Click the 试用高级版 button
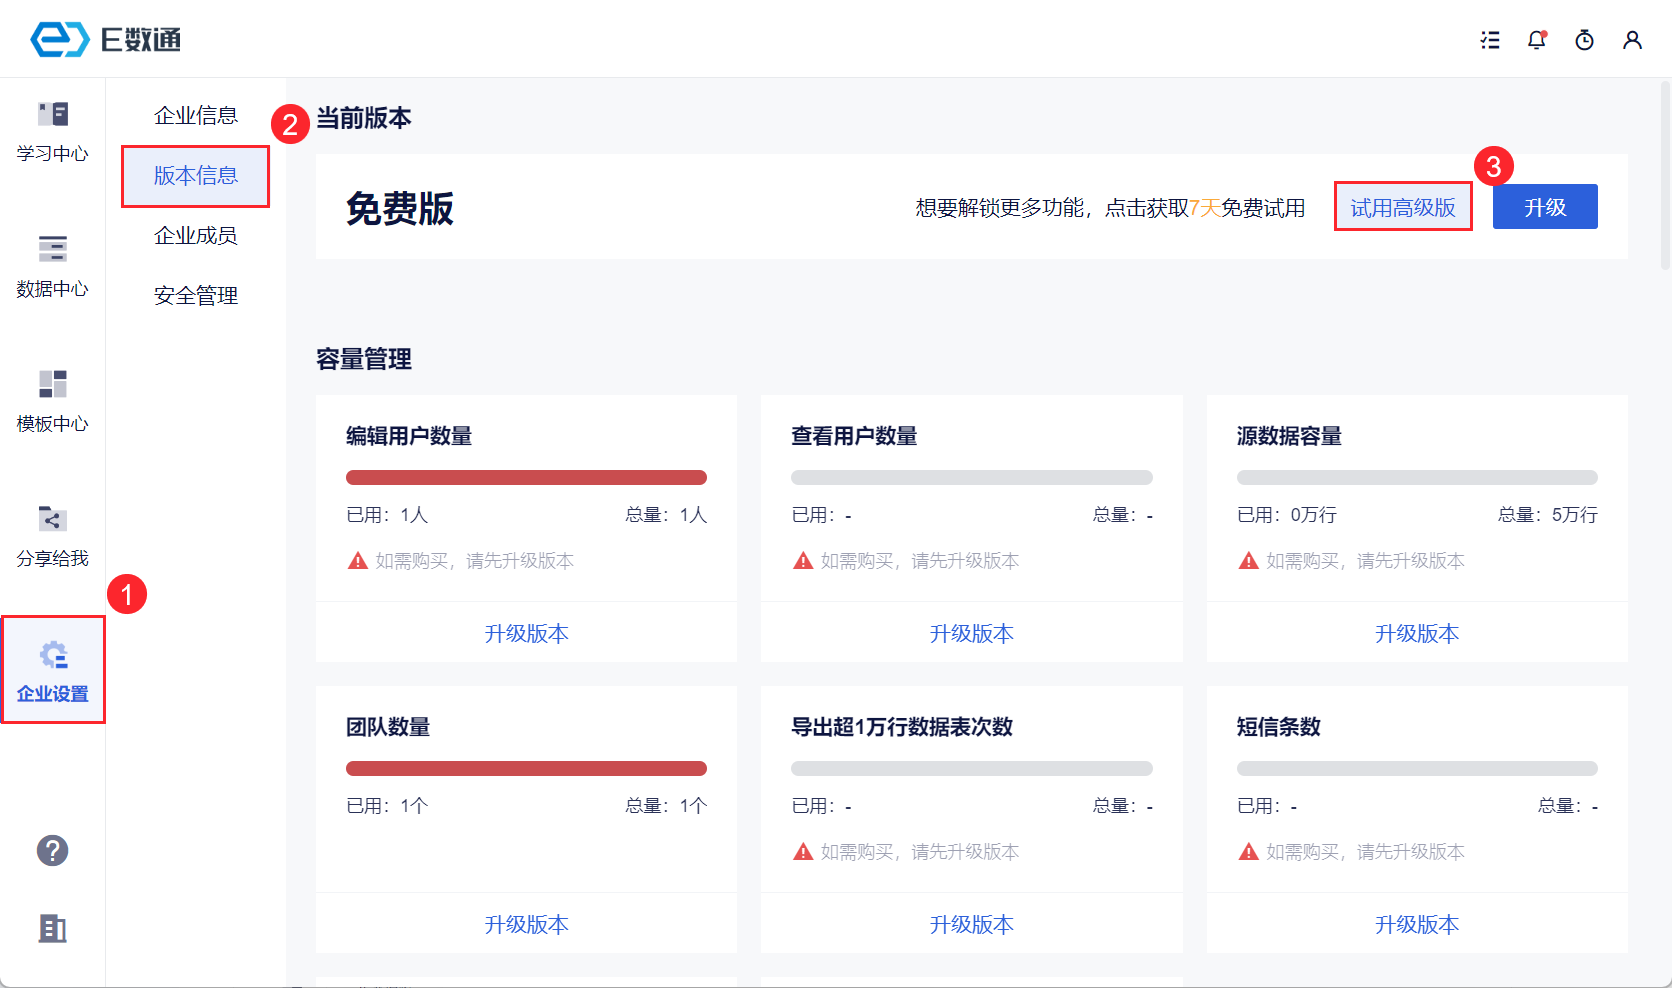 (x=1402, y=208)
